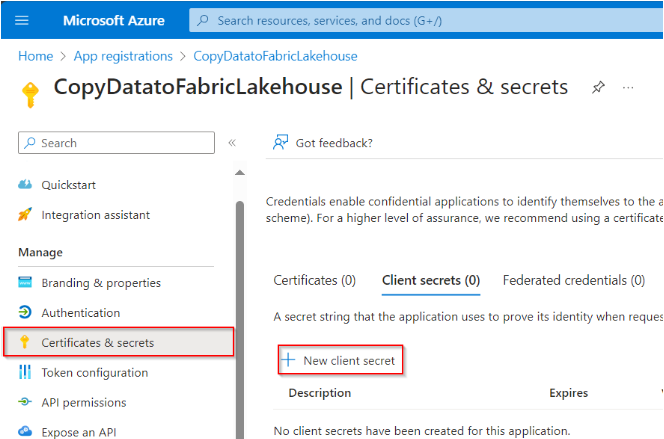Click the search magnifier icon in top bar
This screenshot has width=664, height=439.
(203, 20)
